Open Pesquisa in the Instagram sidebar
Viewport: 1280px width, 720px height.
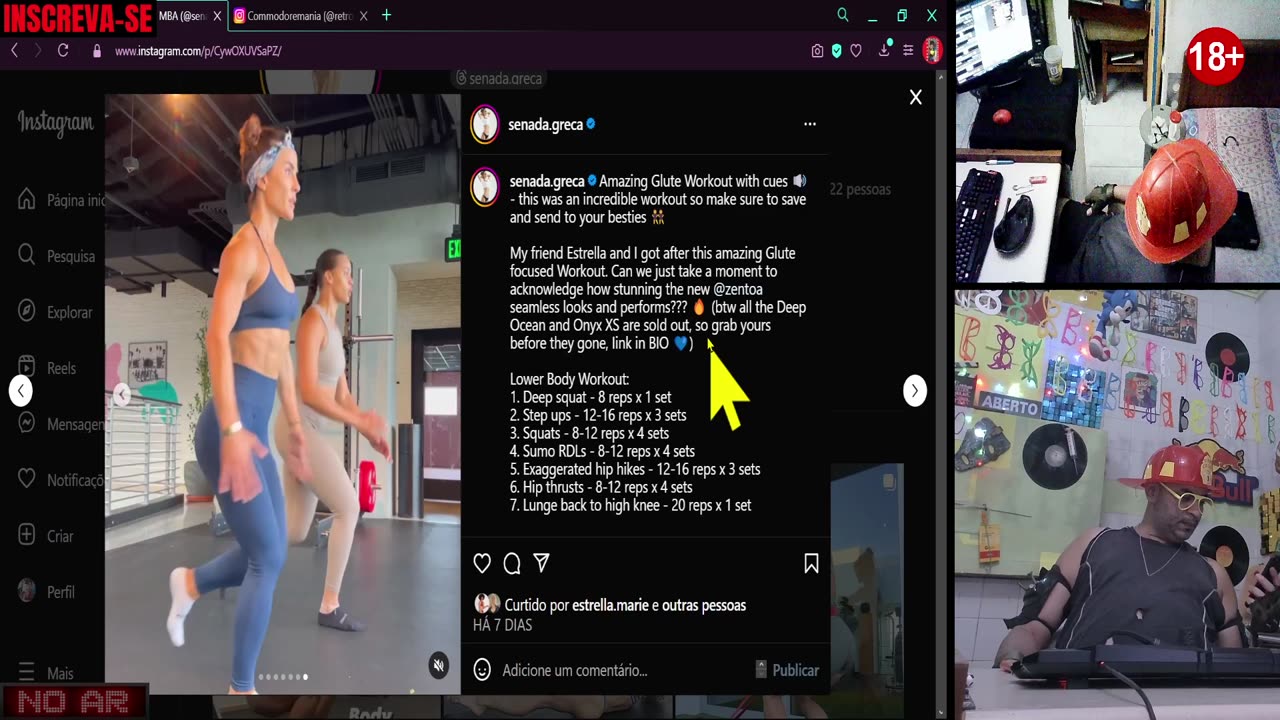(57, 256)
